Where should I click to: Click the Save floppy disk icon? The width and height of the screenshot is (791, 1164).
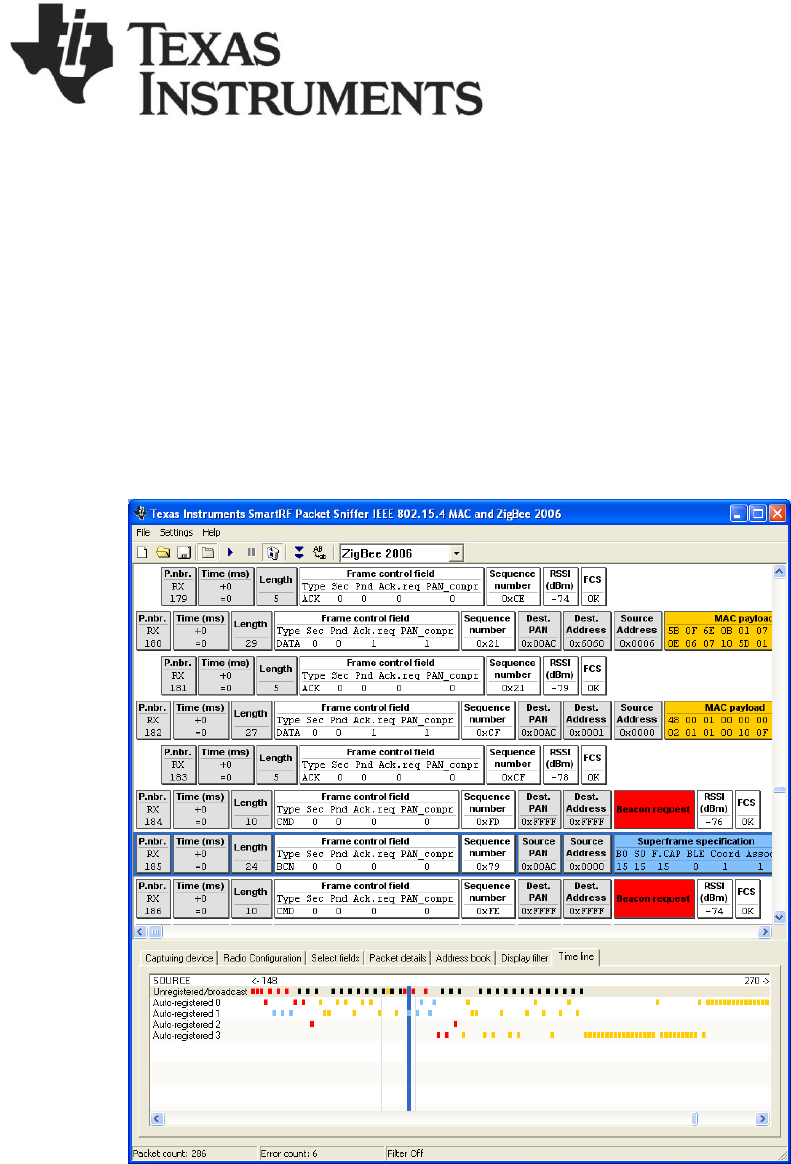[x=184, y=553]
